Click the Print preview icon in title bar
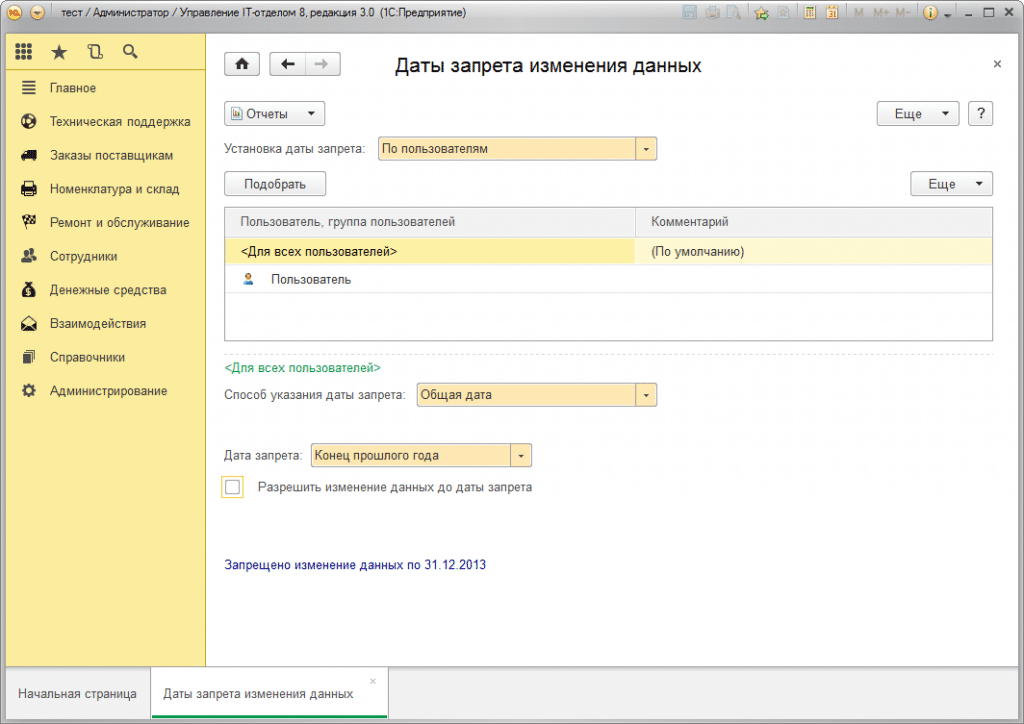 point(734,12)
